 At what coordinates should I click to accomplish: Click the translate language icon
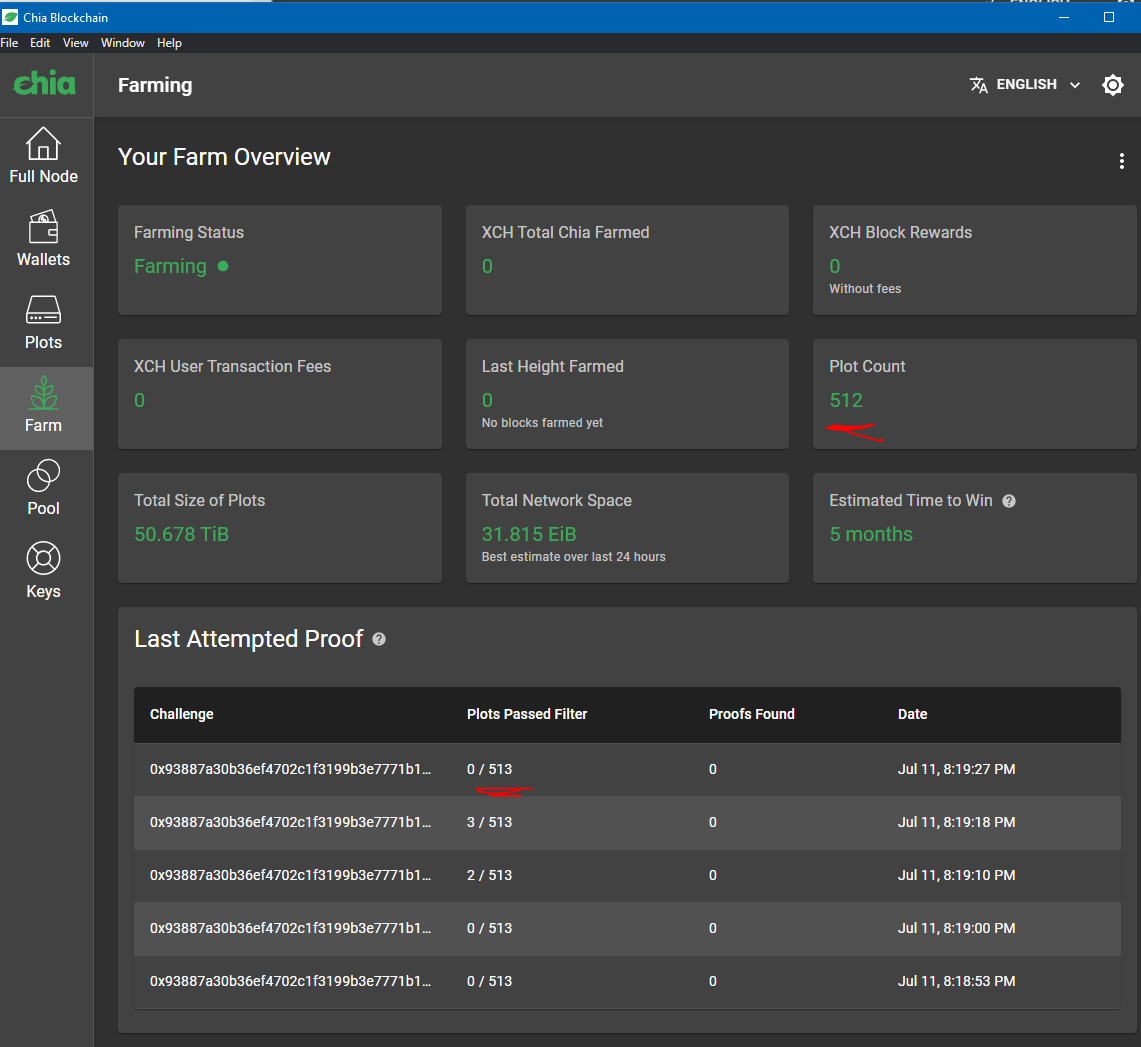(x=979, y=85)
